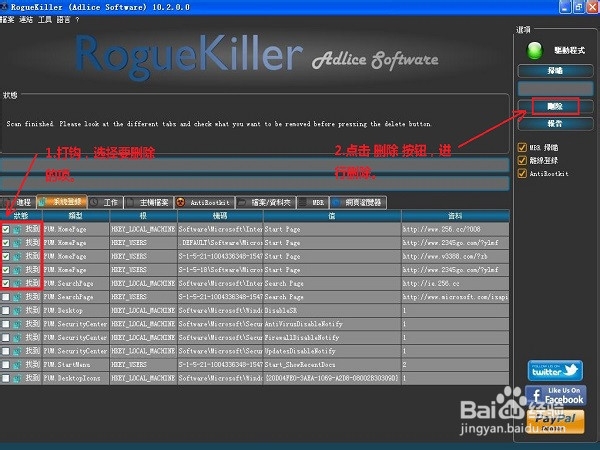Sort by the 資料 column header
Viewport: 600px width, 450px height.
455,216
